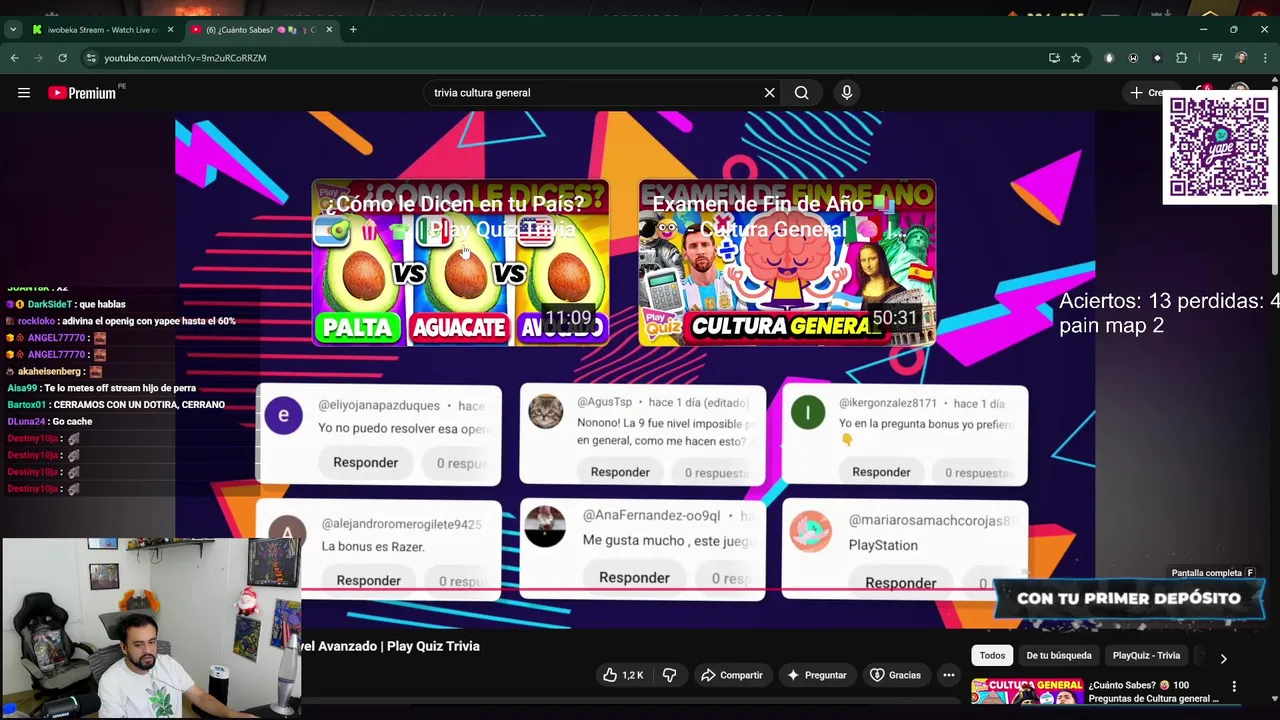
Task: Open new browser tab with plus
Action: click(x=353, y=30)
